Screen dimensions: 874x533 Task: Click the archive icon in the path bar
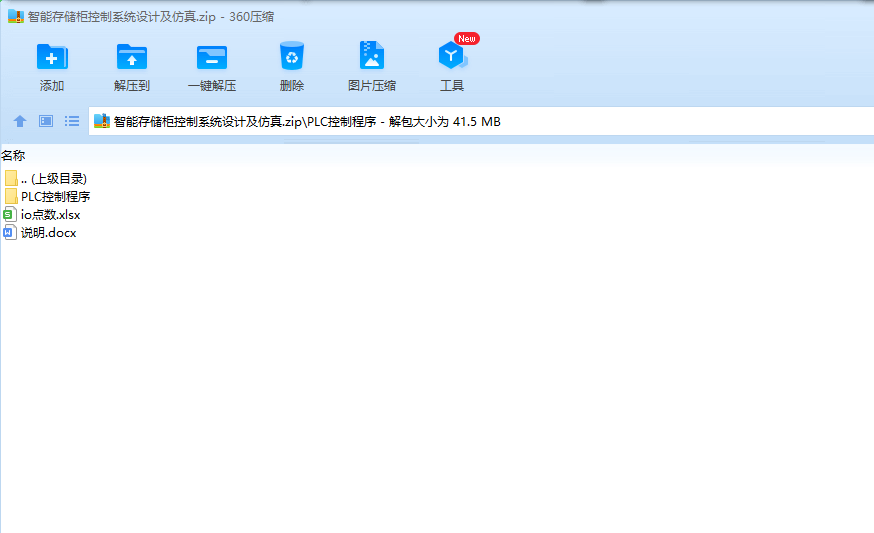pyautogui.click(x=101, y=121)
